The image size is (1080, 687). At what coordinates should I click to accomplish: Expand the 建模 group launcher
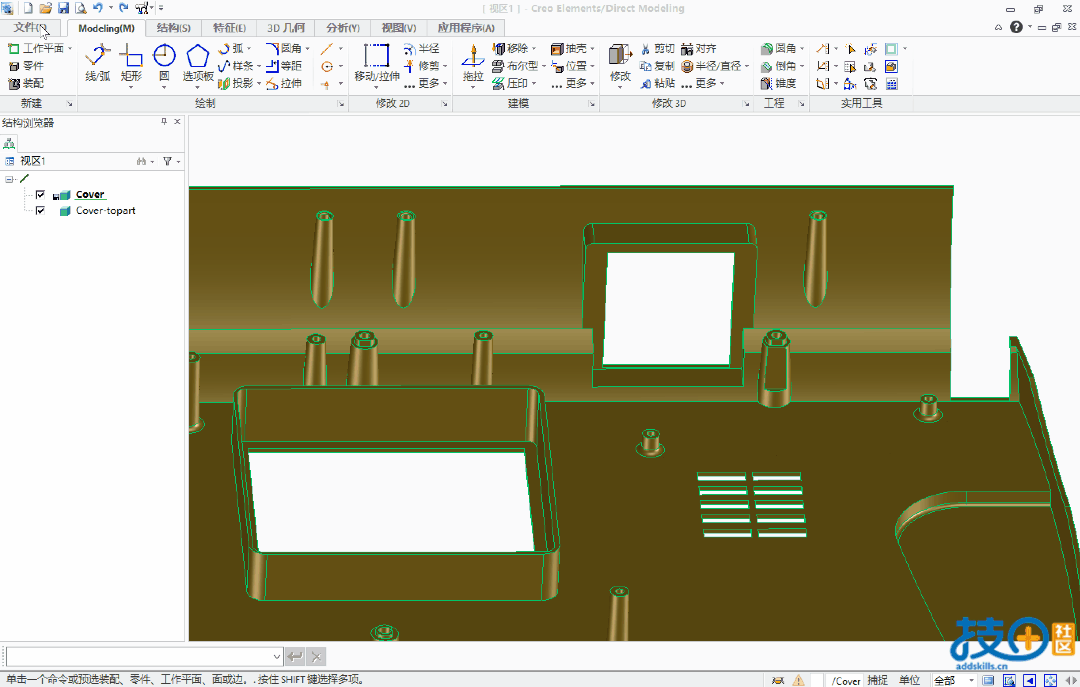coord(592,103)
